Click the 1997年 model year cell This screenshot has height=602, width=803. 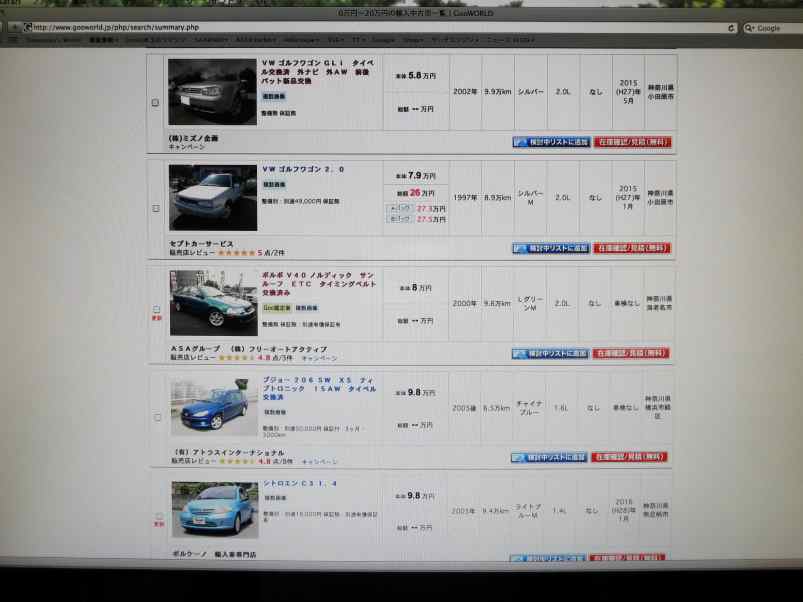(465, 198)
